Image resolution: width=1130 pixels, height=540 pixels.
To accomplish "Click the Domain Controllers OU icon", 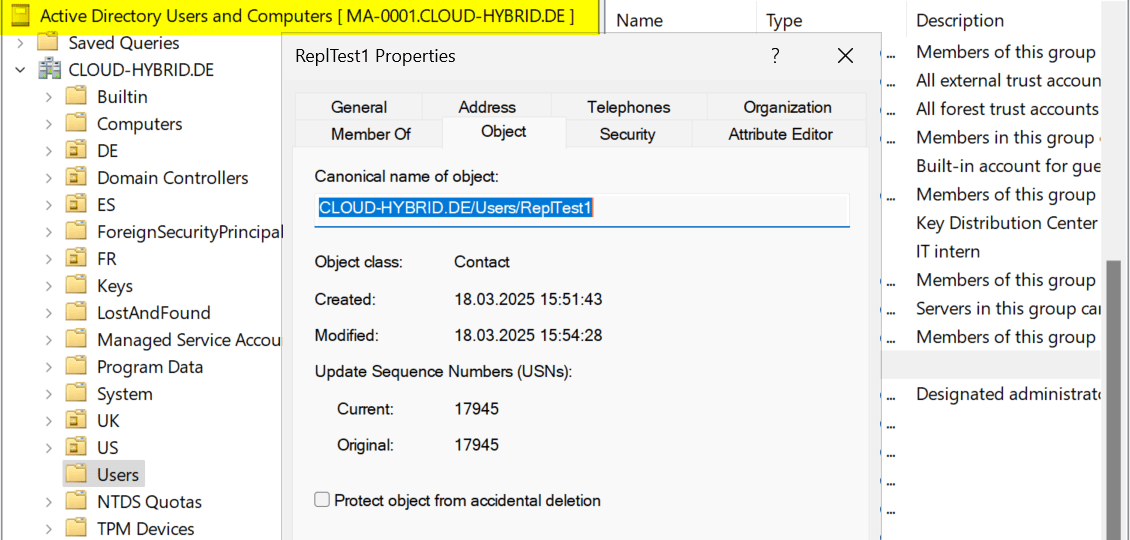I will (77, 178).
